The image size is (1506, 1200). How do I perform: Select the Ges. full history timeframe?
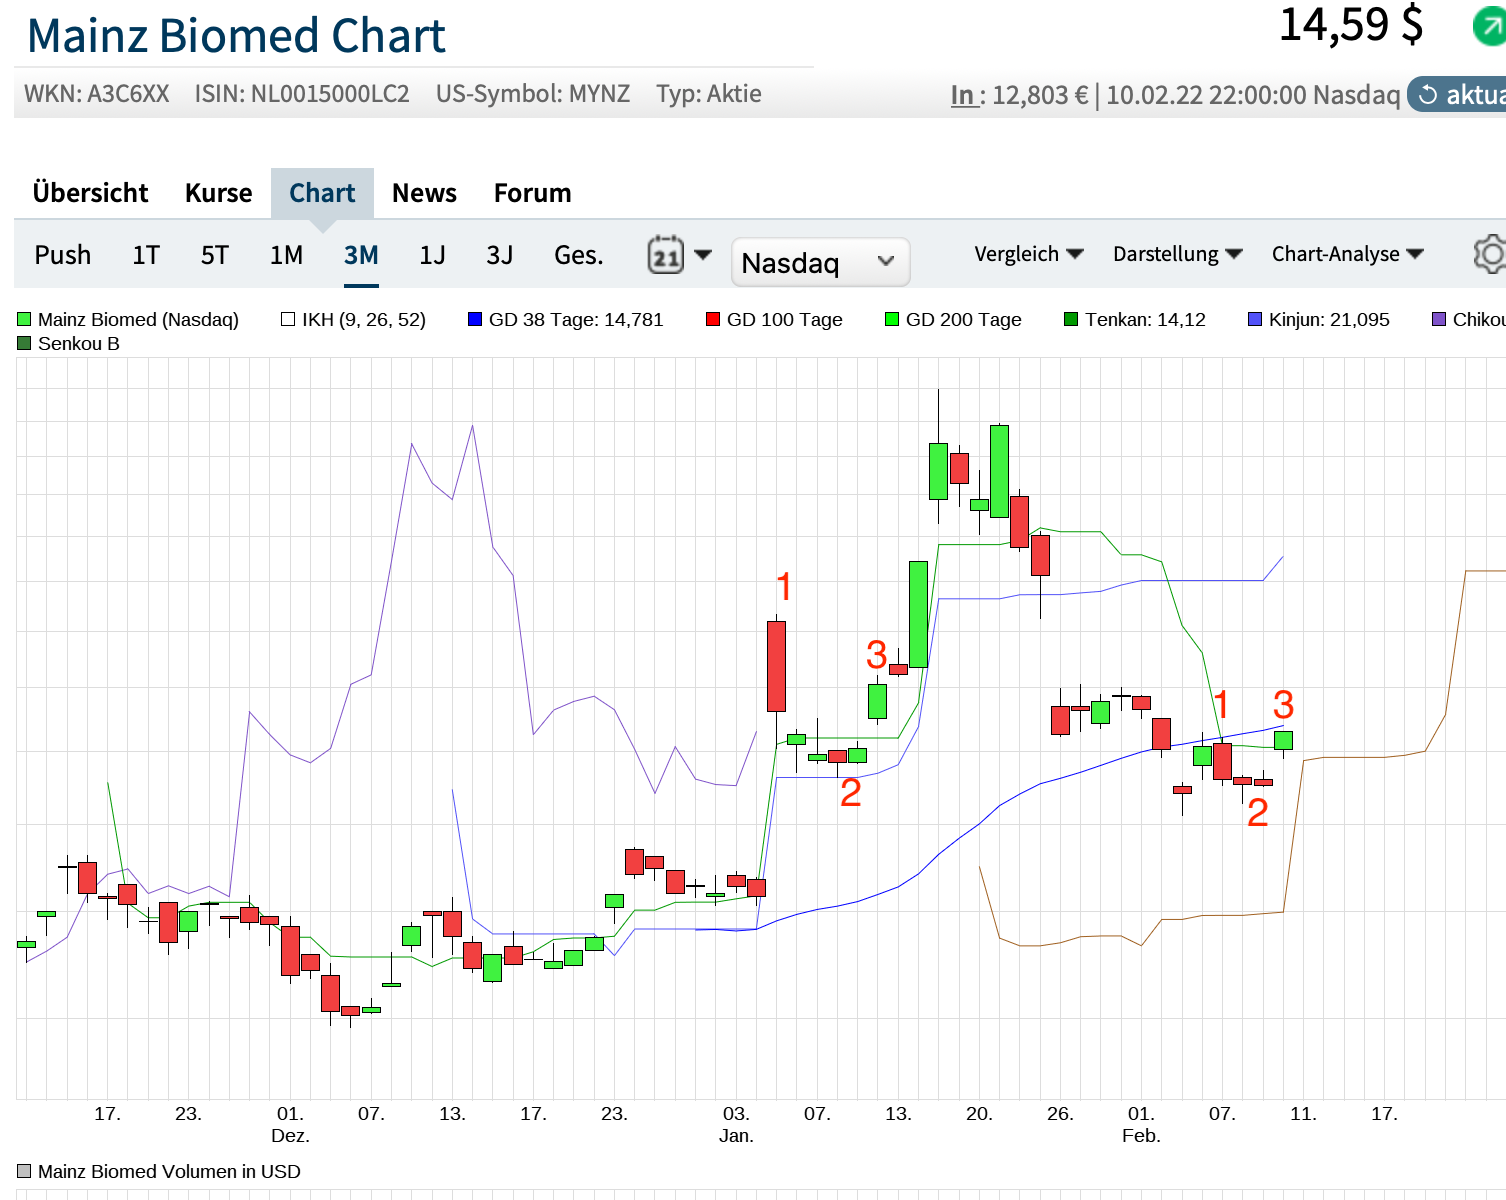pyautogui.click(x=579, y=255)
